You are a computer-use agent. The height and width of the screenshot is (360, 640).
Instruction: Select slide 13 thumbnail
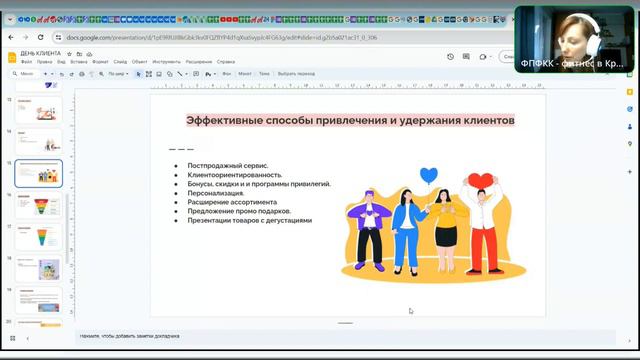point(38,110)
